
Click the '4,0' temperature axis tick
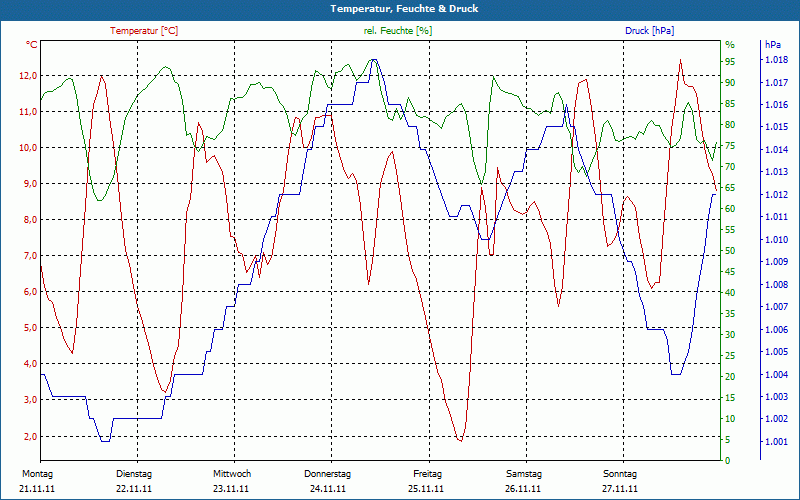click(x=29, y=364)
